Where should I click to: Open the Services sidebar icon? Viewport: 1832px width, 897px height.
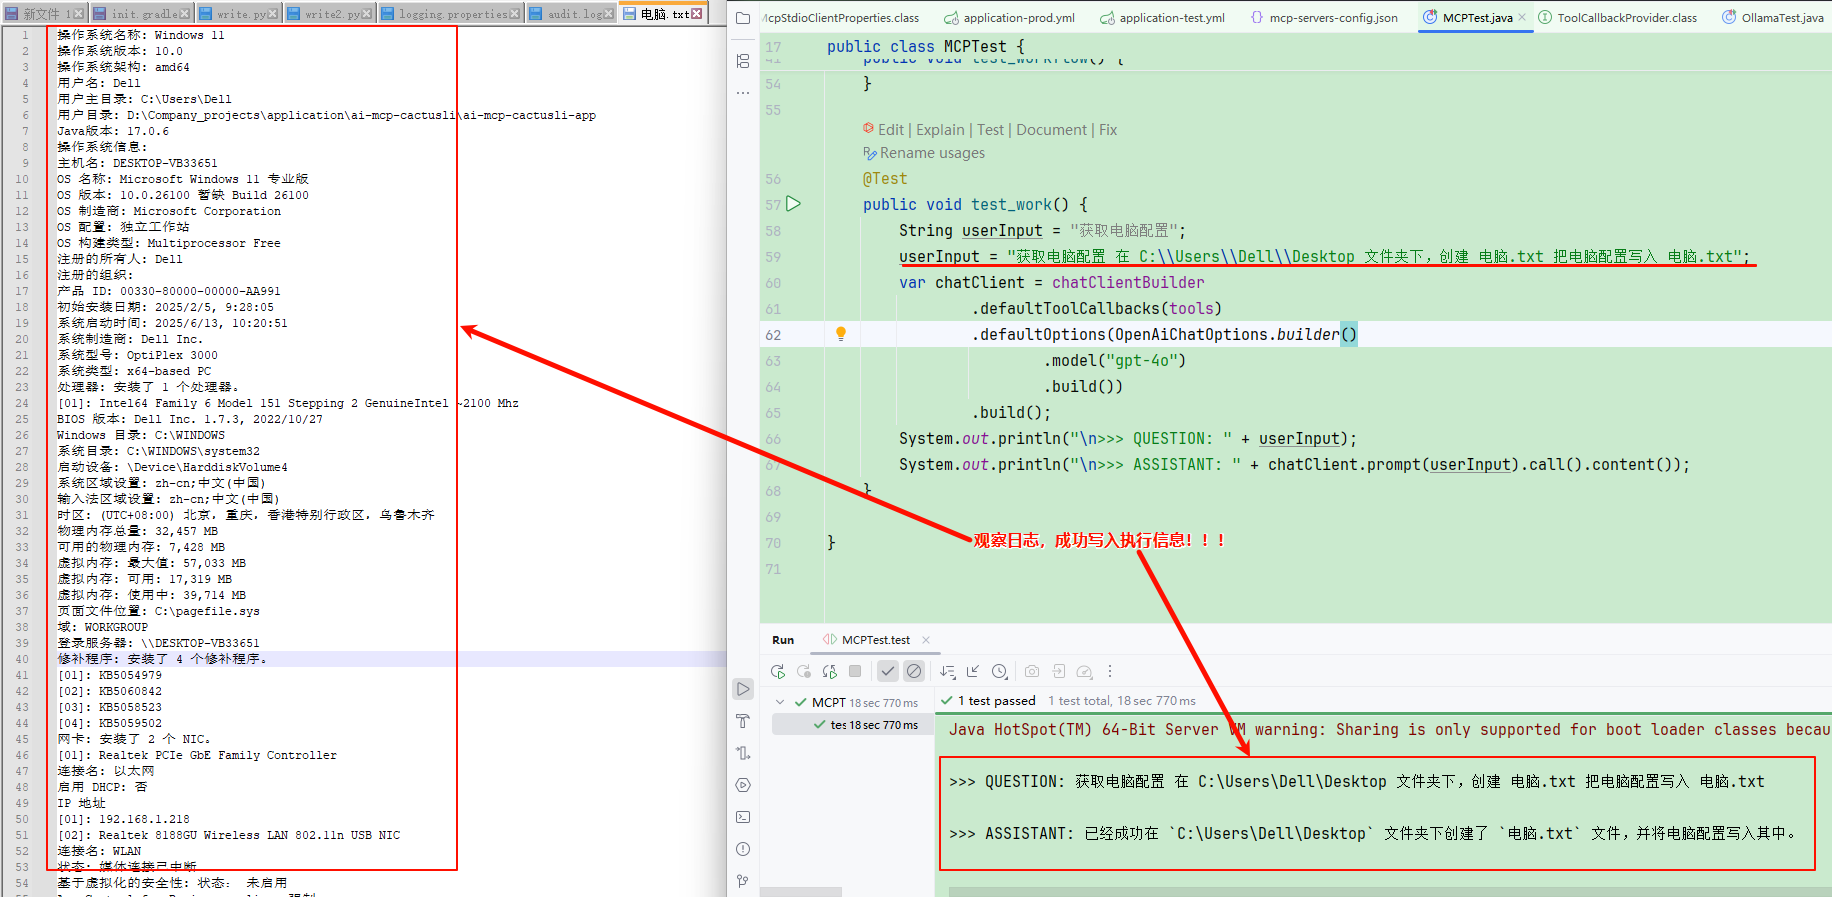click(x=743, y=785)
